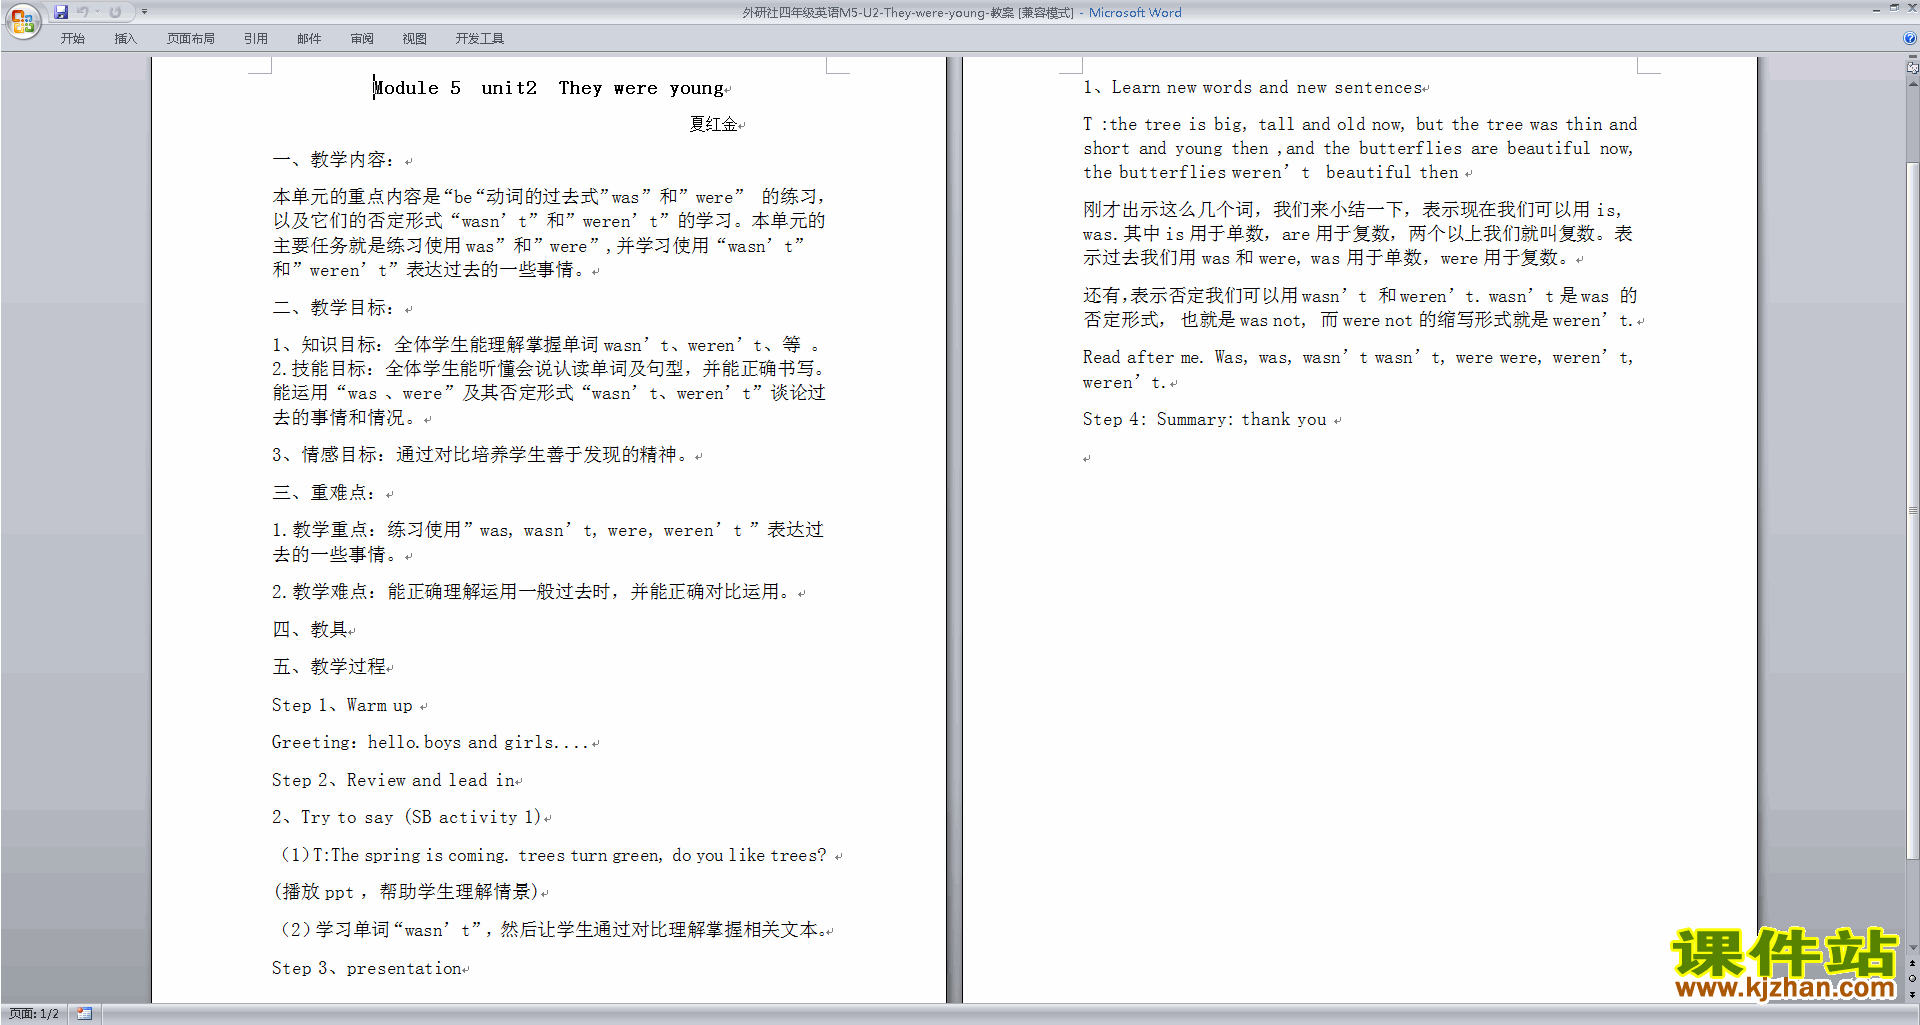Click the Undo arrow icon
This screenshot has width=1920, height=1025.
(x=83, y=12)
